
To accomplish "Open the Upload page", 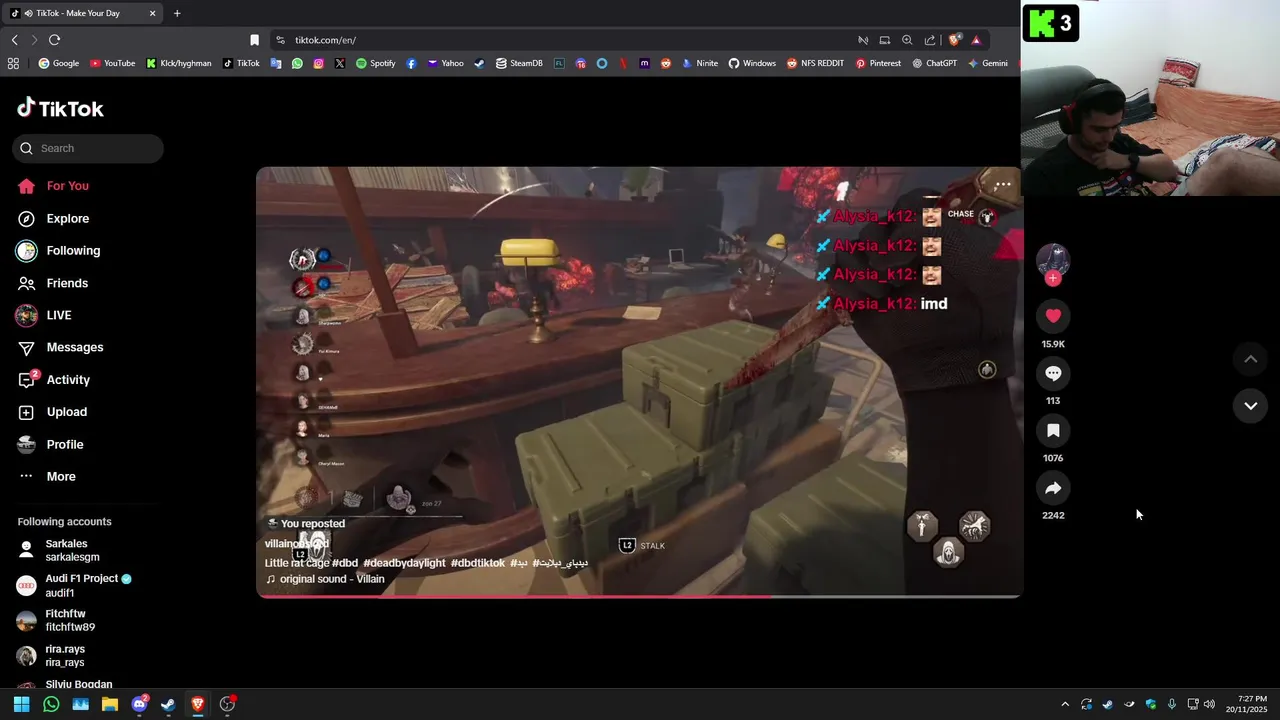I will coord(52,412).
